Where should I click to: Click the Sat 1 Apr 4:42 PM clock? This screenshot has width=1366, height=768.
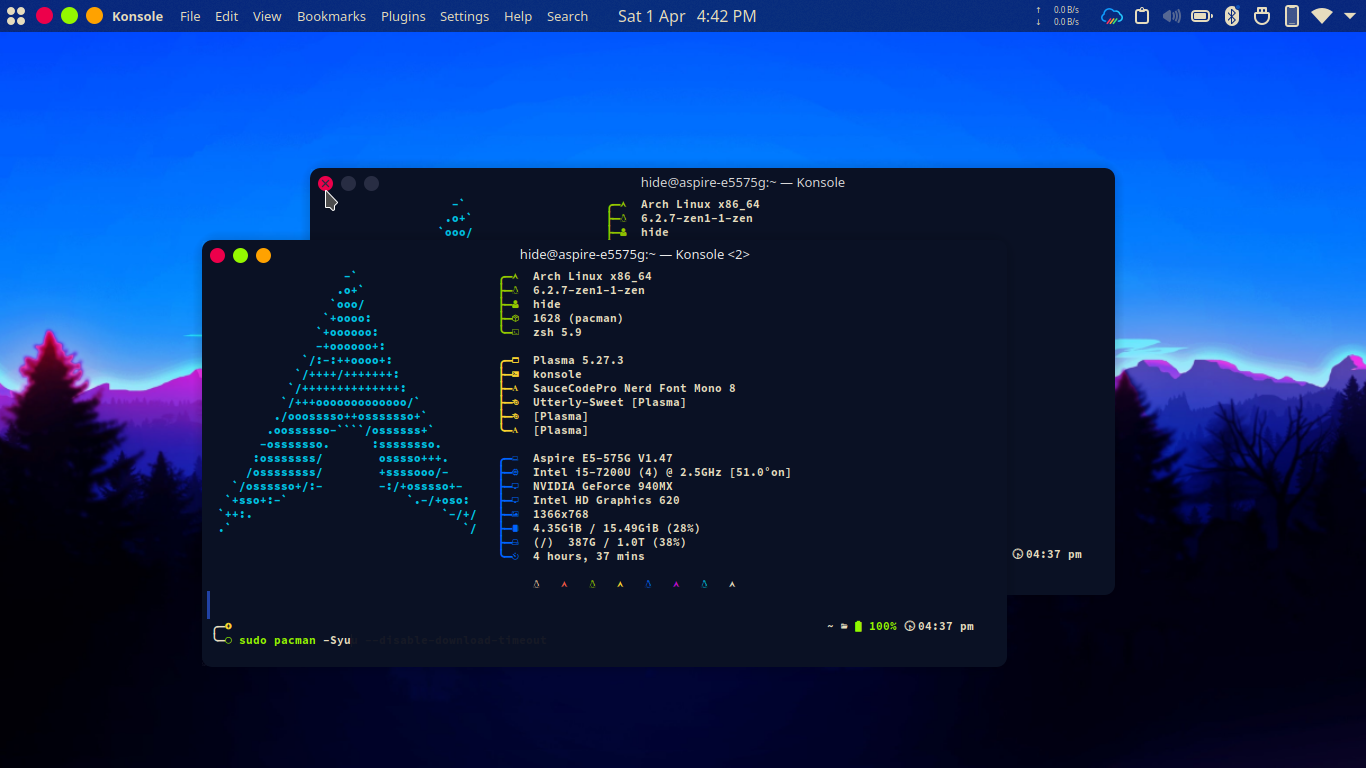687,16
